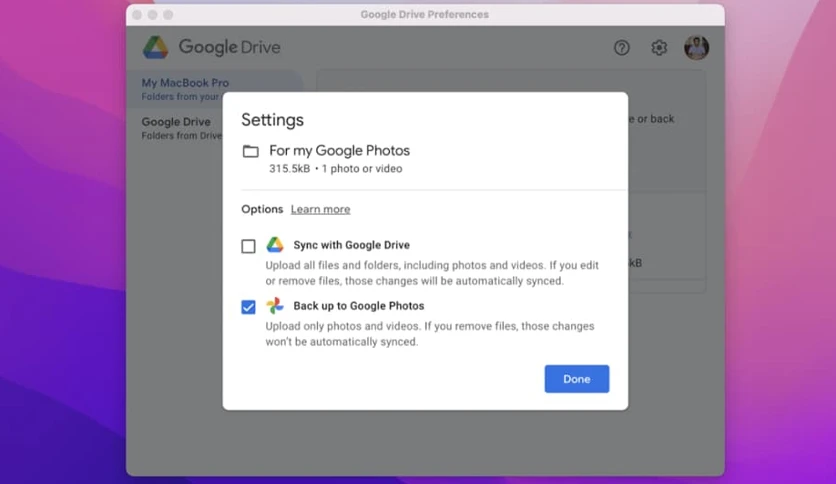Click the 'For my Google Photos' folder name

point(340,151)
